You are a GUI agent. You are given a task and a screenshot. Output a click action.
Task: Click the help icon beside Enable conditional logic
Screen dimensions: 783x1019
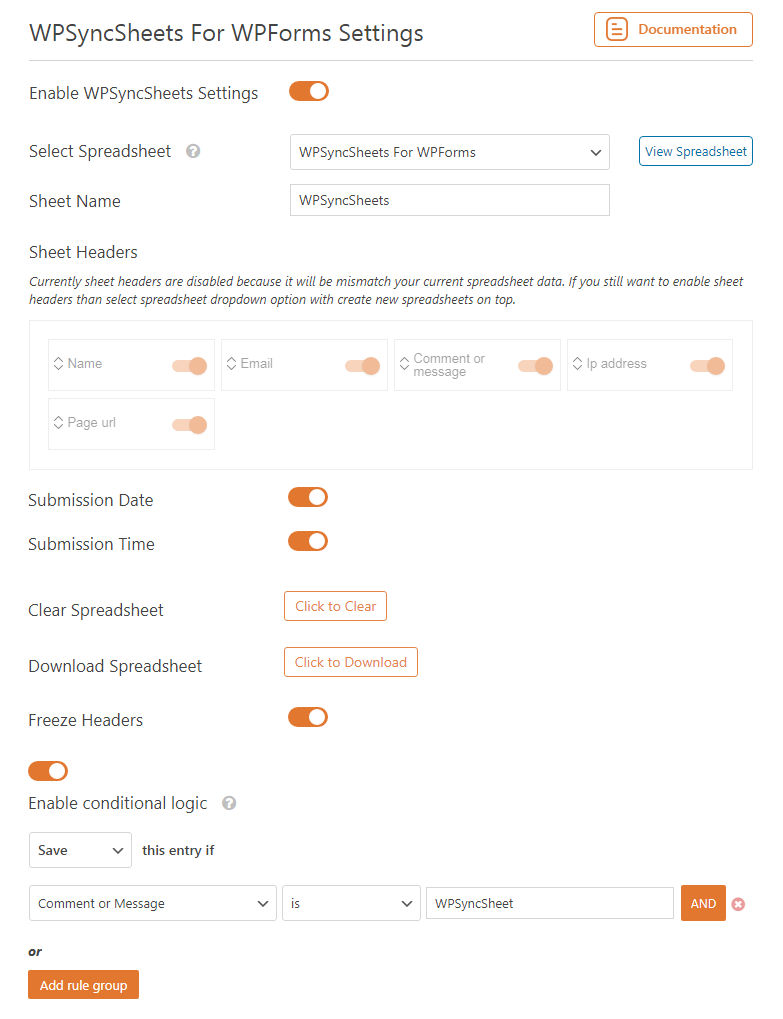coord(229,803)
